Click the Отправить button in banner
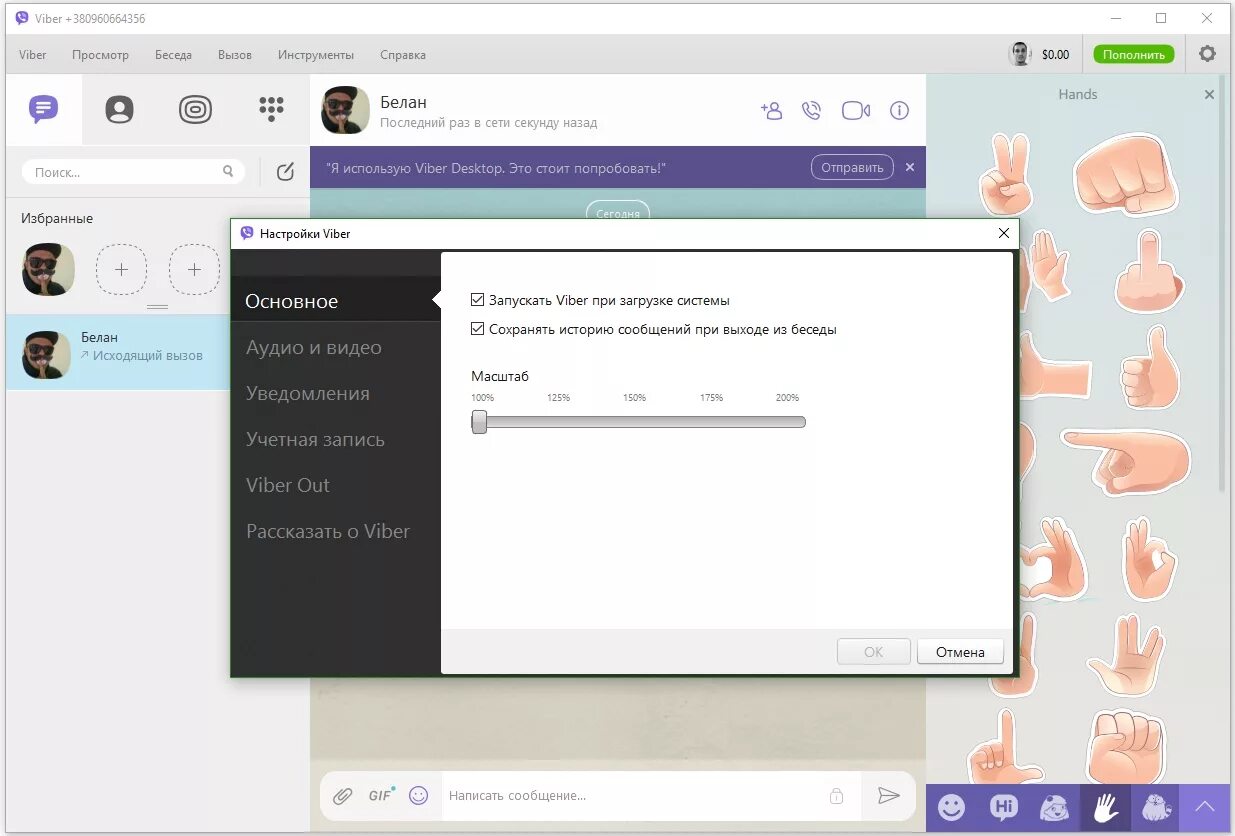Screen dimensions: 1235x836 pos(852,167)
